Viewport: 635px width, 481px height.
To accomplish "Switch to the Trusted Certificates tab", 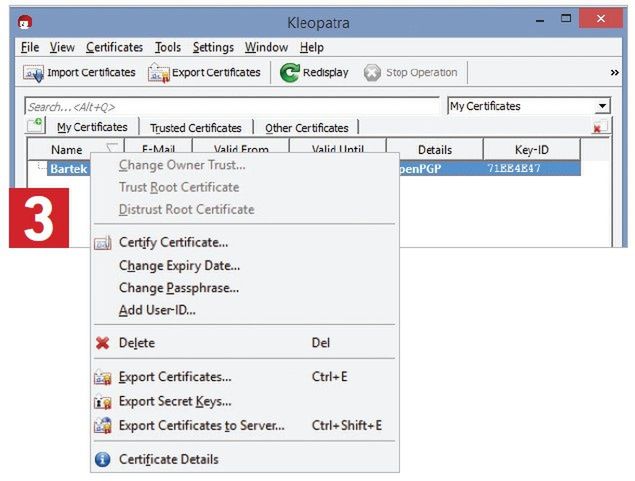I will click(196, 128).
